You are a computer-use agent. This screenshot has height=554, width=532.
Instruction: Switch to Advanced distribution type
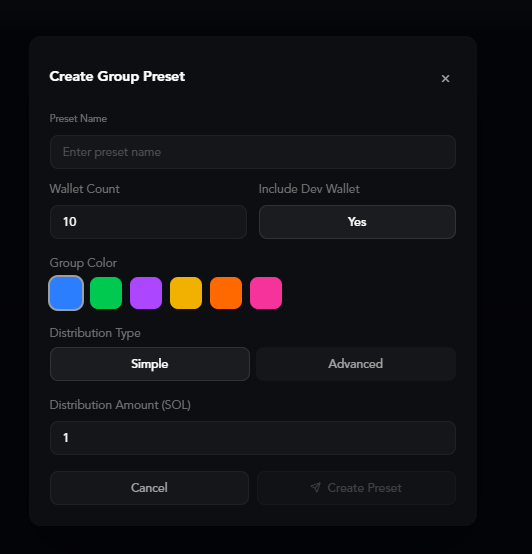(x=356, y=364)
